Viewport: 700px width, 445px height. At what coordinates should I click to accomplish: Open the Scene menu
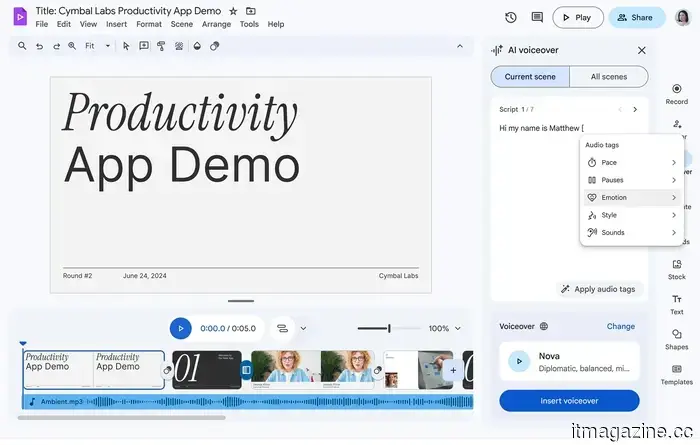[x=182, y=24]
